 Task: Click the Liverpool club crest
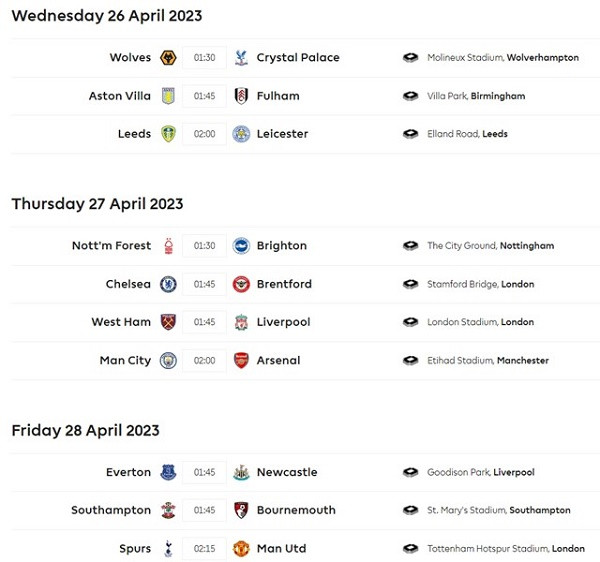(x=240, y=322)
